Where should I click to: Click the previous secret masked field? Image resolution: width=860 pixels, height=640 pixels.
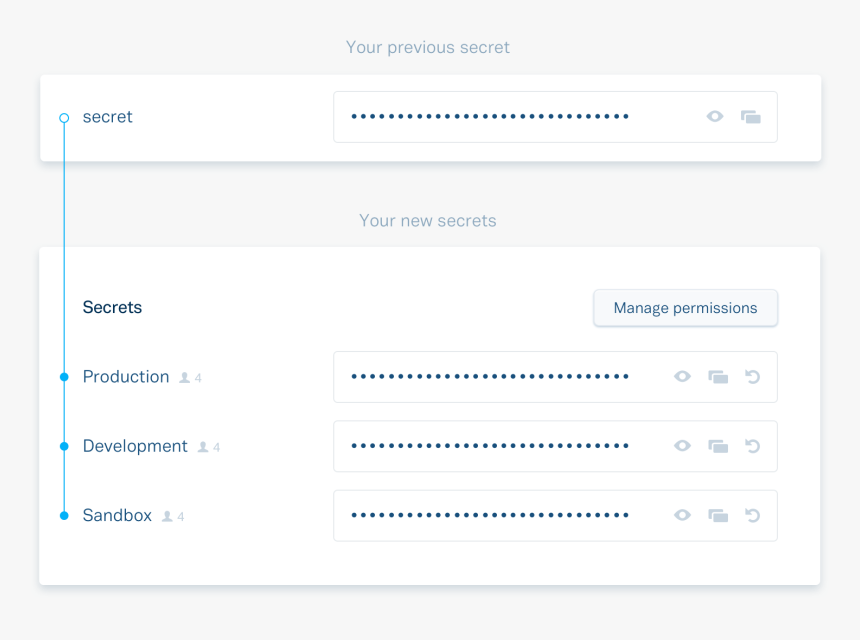click(x=490, y=117)
